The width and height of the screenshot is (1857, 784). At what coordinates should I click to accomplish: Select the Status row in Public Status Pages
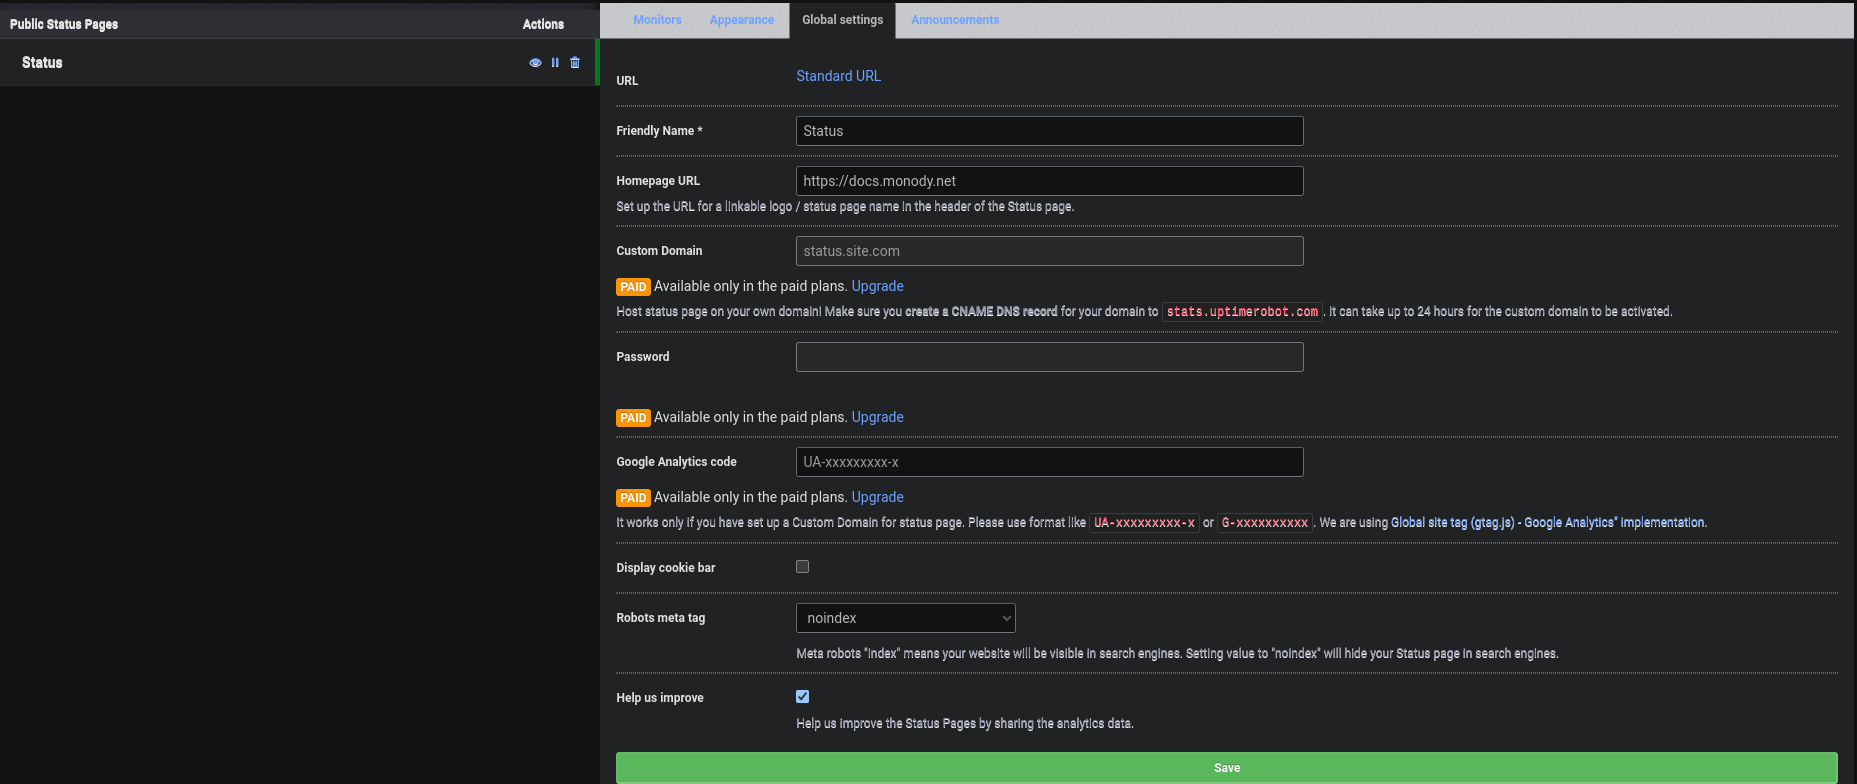click(x=298, y=62)
